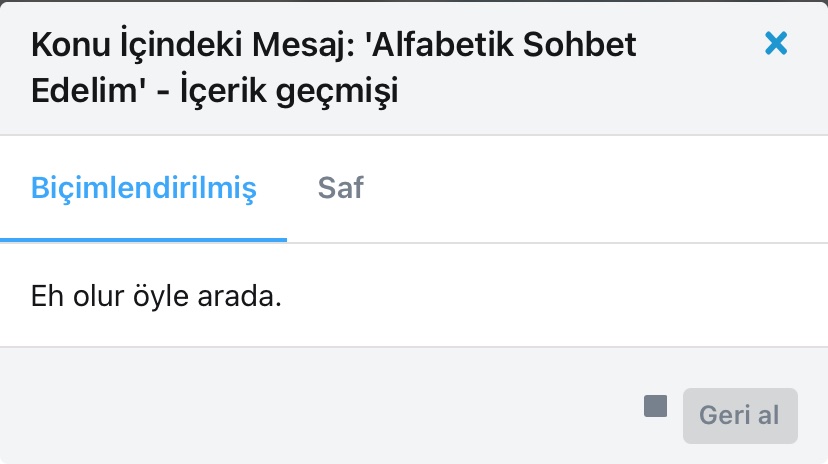Switch to the Biçimlendirilmiş tab

tap(144, 188)
